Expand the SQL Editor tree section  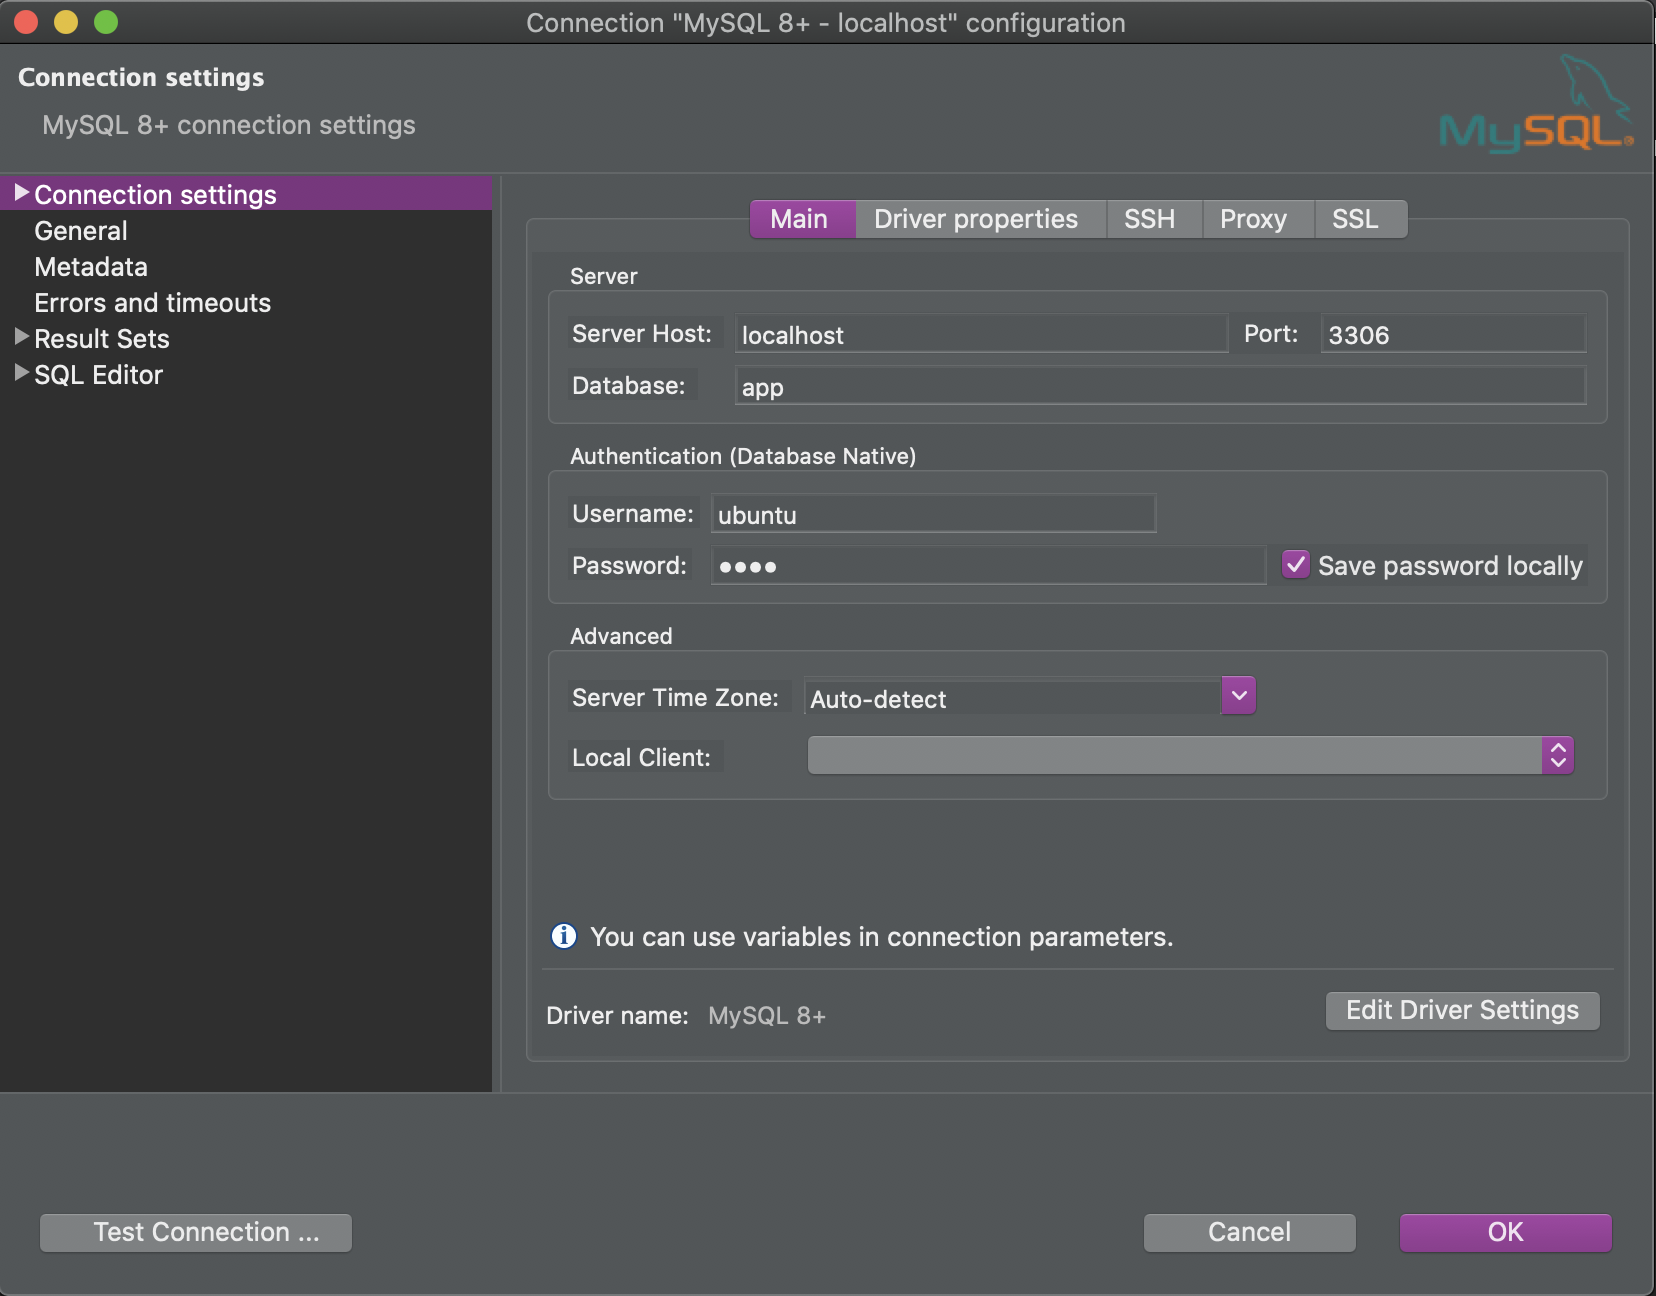(20, 373)
